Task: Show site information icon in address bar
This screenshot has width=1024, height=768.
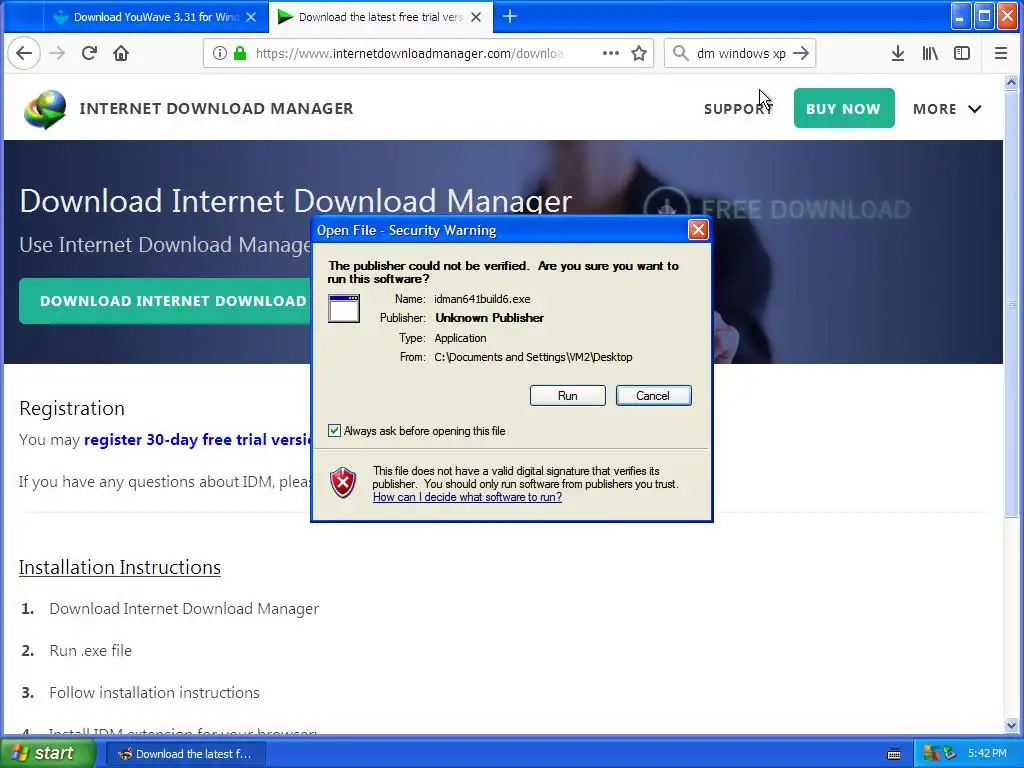Action: click(220, 54)
